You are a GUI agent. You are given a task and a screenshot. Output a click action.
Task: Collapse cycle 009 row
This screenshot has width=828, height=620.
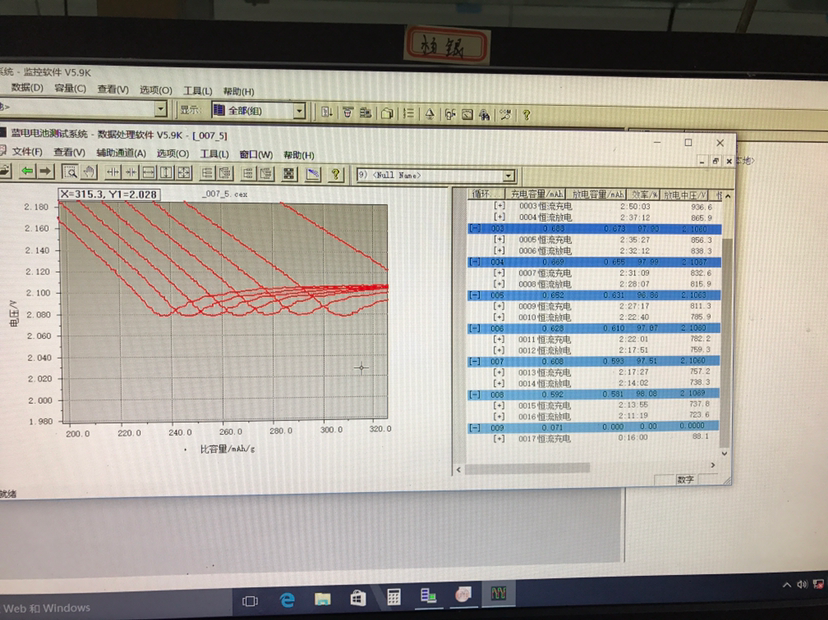tap(475, 427)
